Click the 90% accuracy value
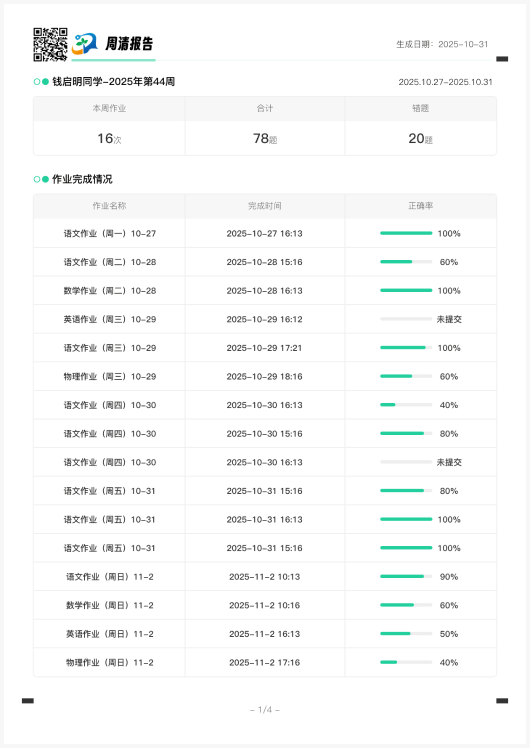Image resolution: width=530 pixels, height=748 pixels. 449,577
